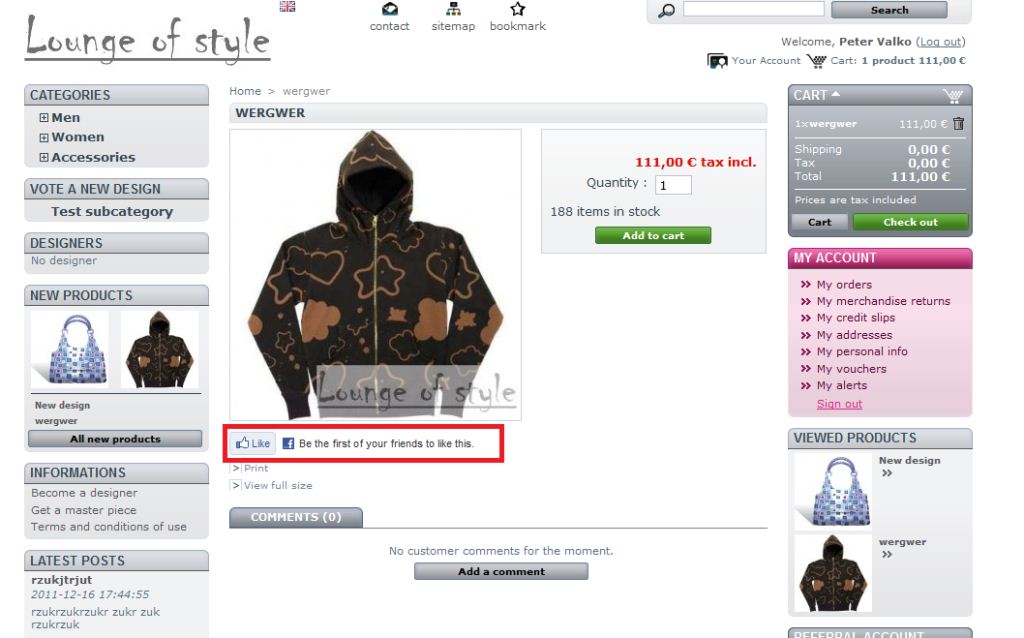The image size is (1024, 638).
Task: Click the Log out link
Action: (940, 42)
